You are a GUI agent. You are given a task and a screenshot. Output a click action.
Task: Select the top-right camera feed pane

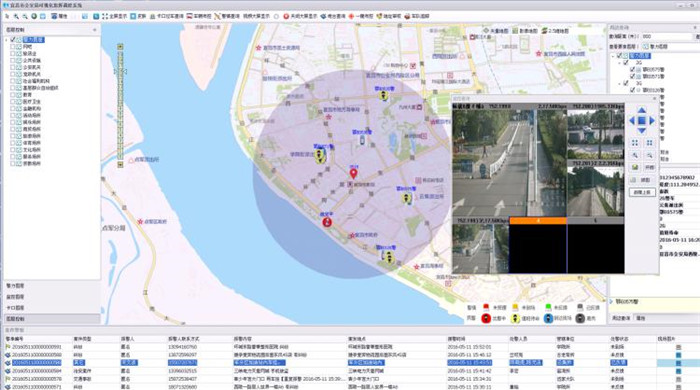click(x=596, y=131)
